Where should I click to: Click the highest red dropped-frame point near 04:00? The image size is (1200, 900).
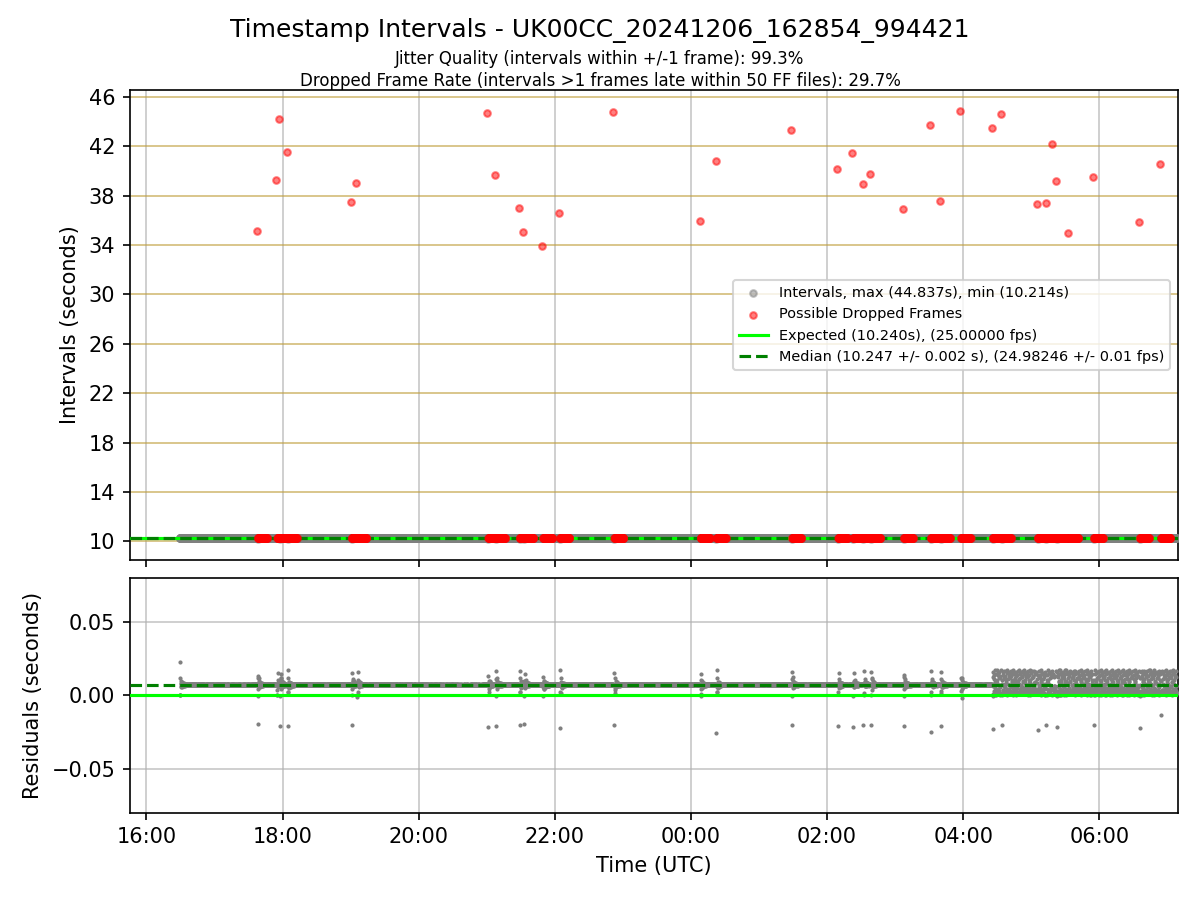coord(960,111)
